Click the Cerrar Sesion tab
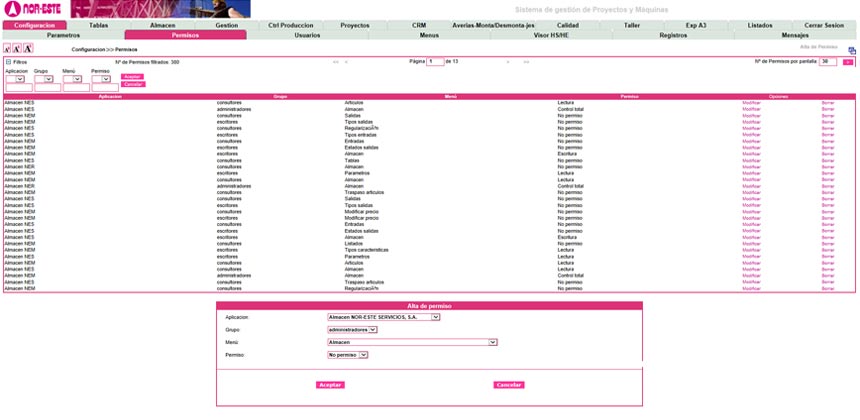The width and height of the screenshot is (860, 420). coord(824,25)
